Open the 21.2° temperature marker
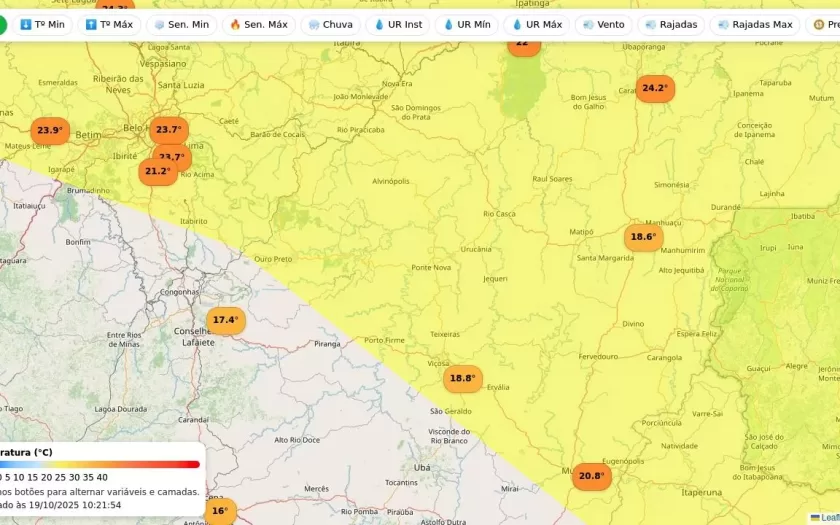This screenshot has width=840, height=525. [x=158, y=171]
